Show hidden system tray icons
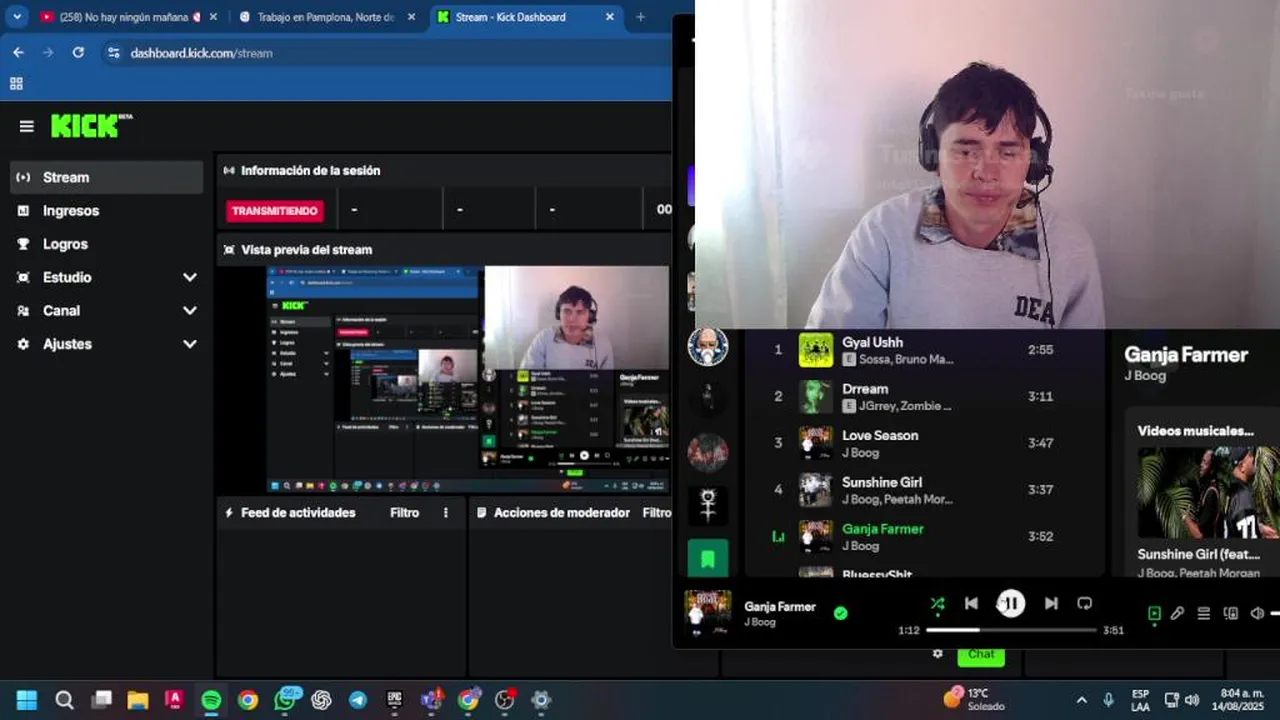 point(1081,700)
